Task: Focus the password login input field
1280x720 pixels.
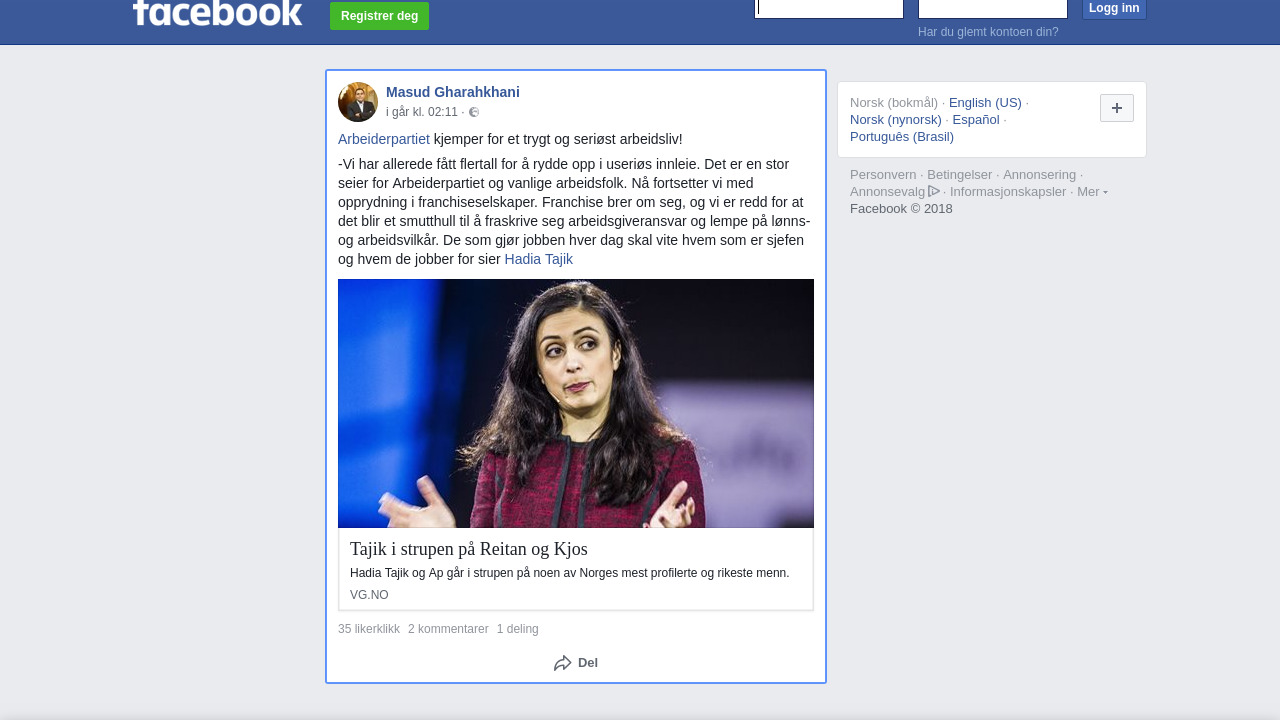Action: click(993, 9)
